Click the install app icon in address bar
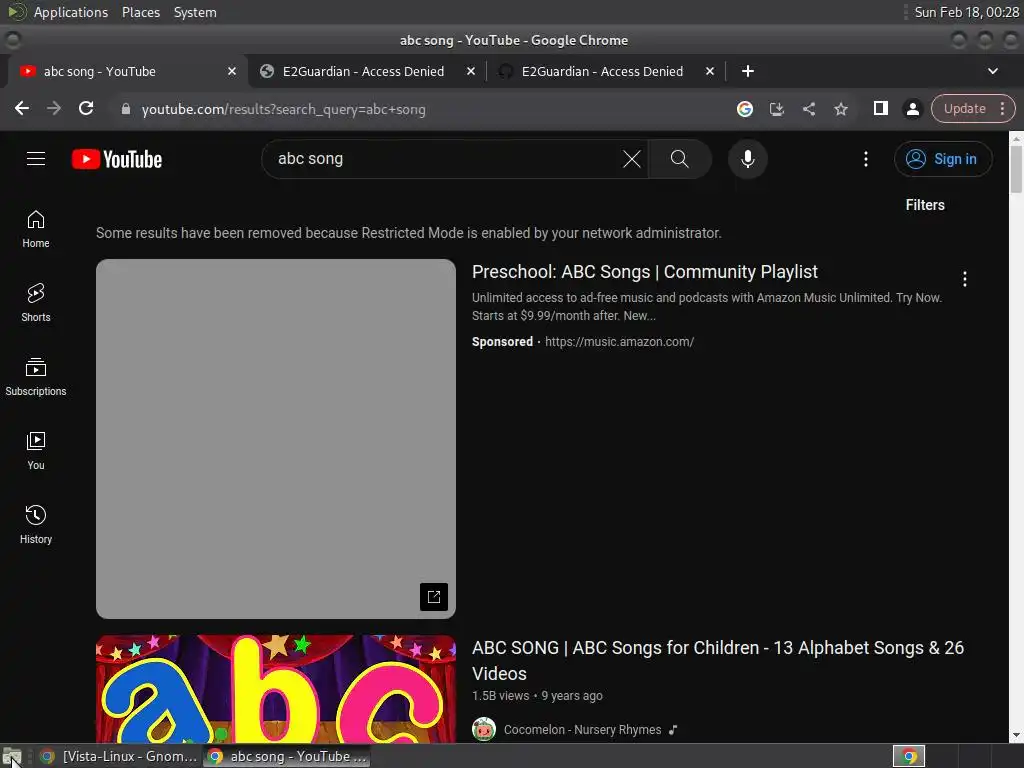 776,109
